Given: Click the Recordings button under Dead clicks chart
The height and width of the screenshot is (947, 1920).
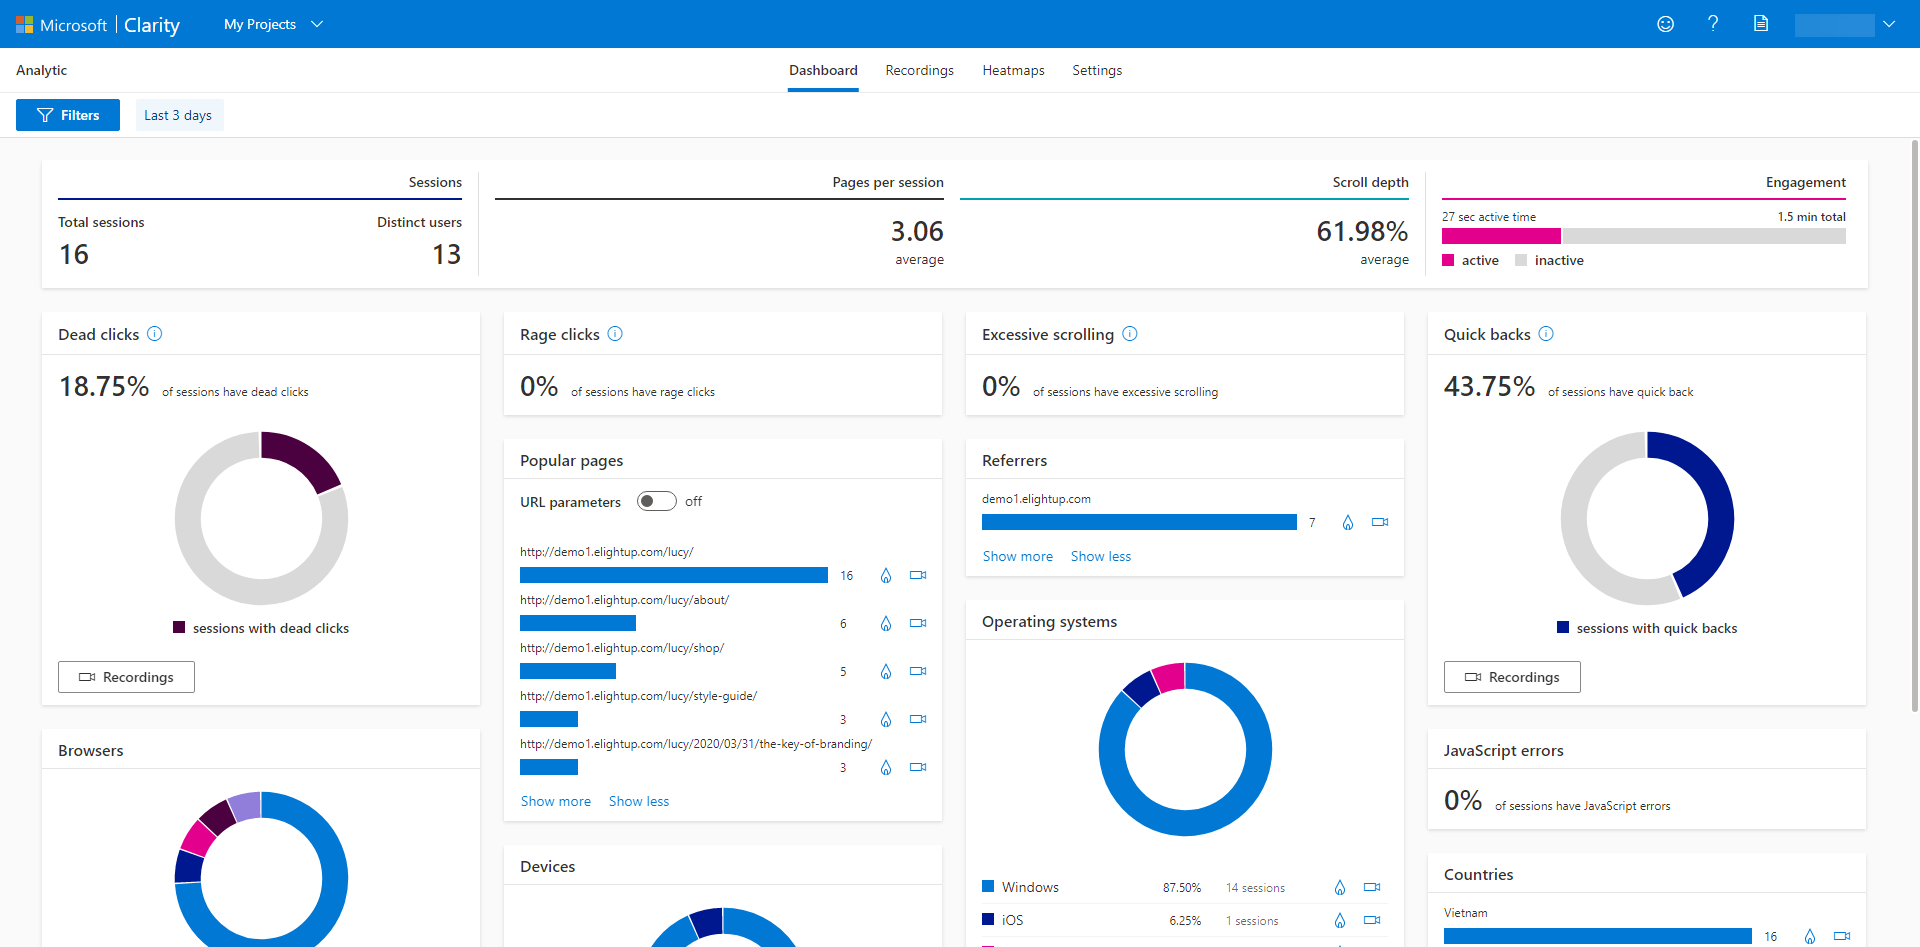Looking at the screenshot, I should [x=126, y=677].
